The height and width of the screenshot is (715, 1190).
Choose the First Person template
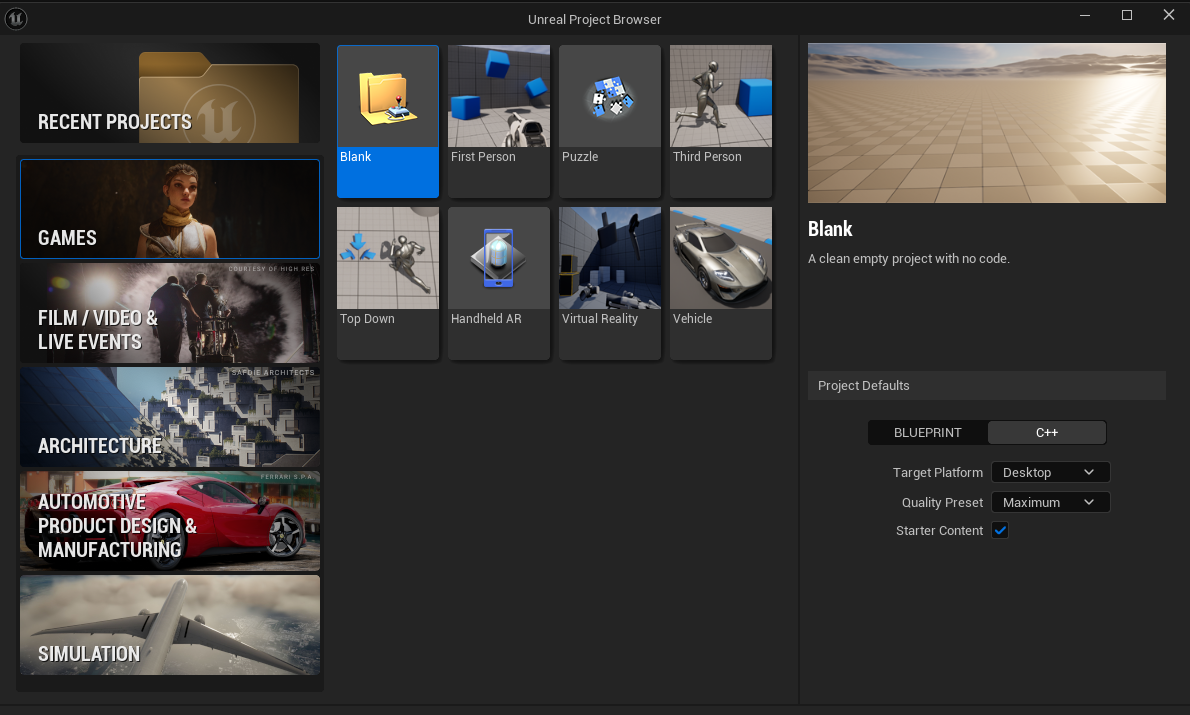(x=499, y=121)
